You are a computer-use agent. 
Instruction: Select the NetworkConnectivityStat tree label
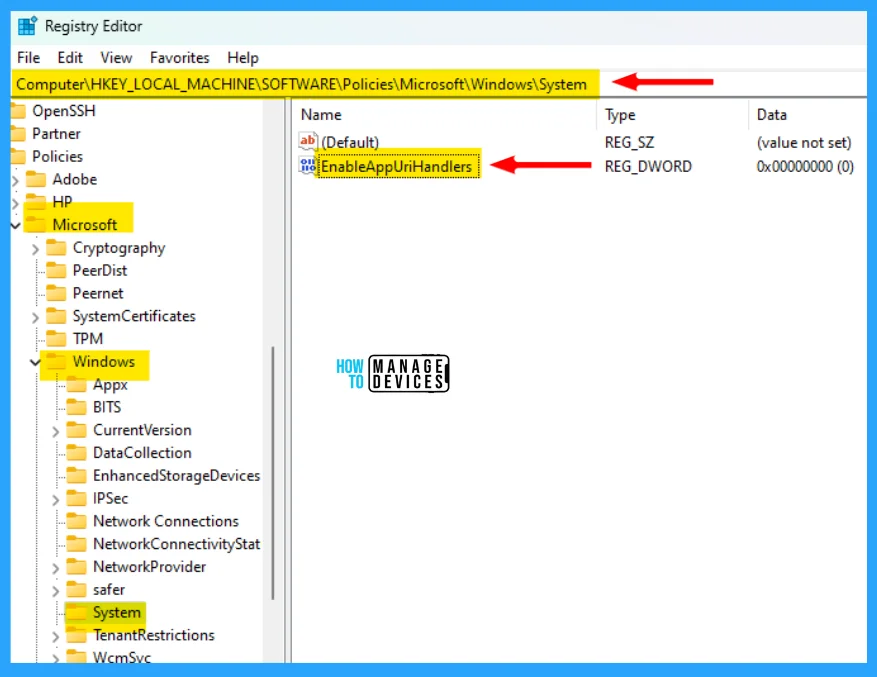point(176,544)
